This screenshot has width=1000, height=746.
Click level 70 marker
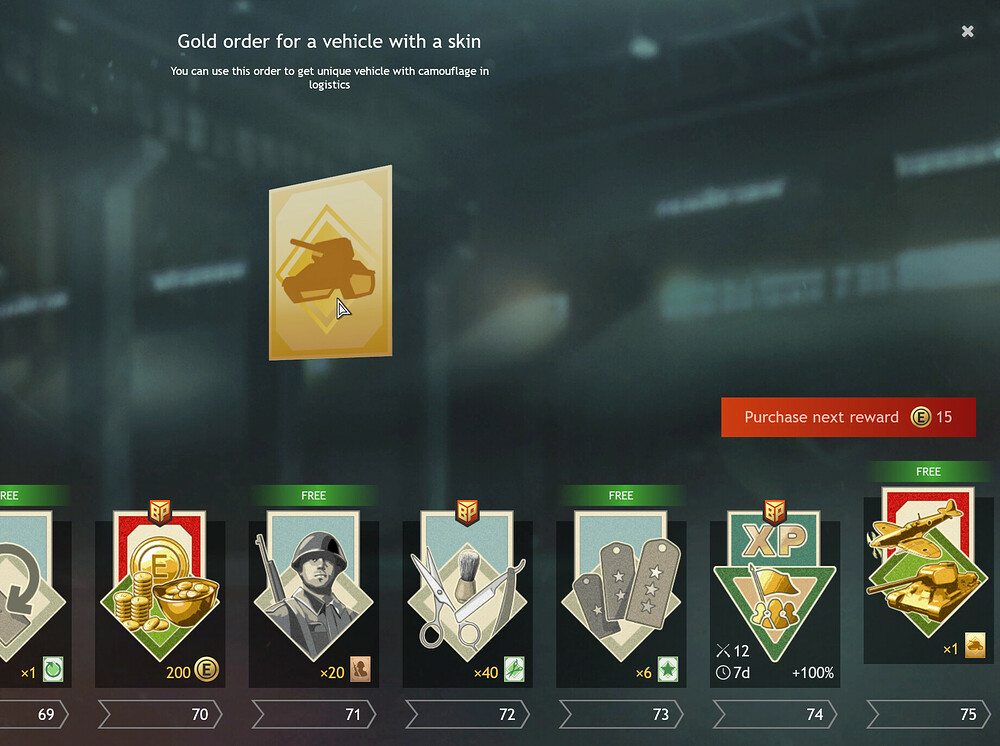[160, 714]
